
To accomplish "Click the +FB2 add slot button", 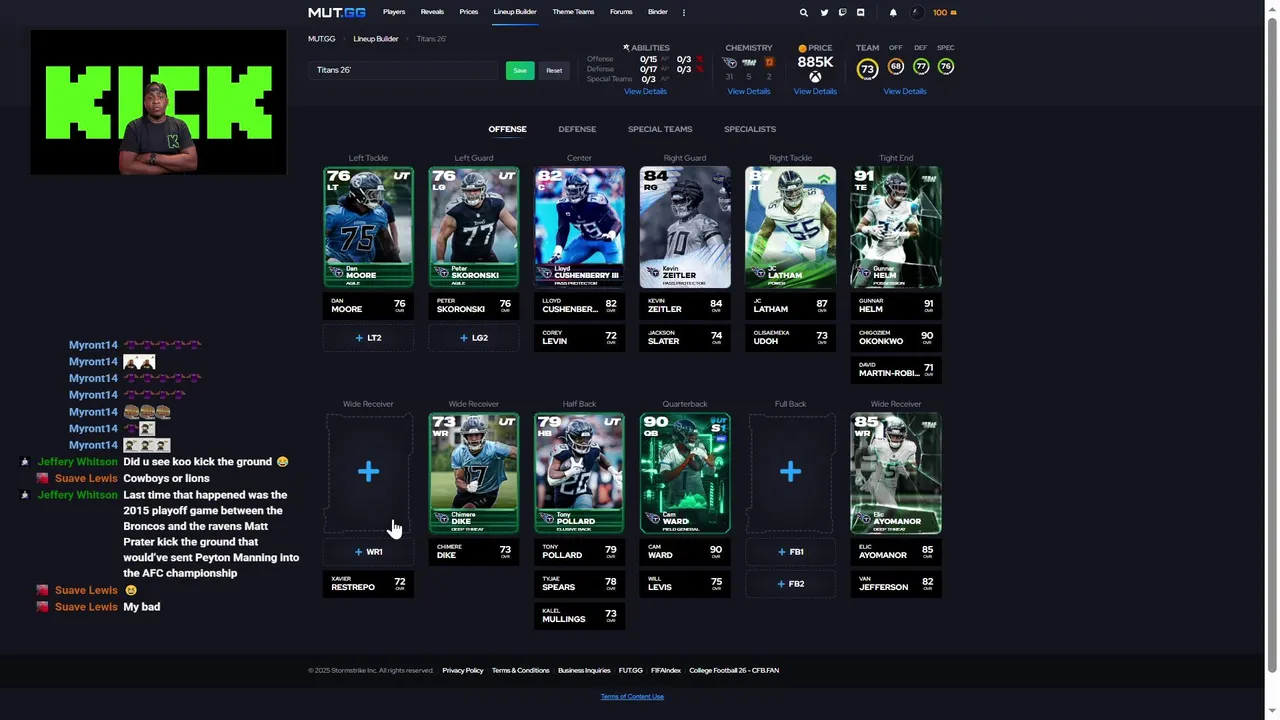I will [x=790, y=584].
